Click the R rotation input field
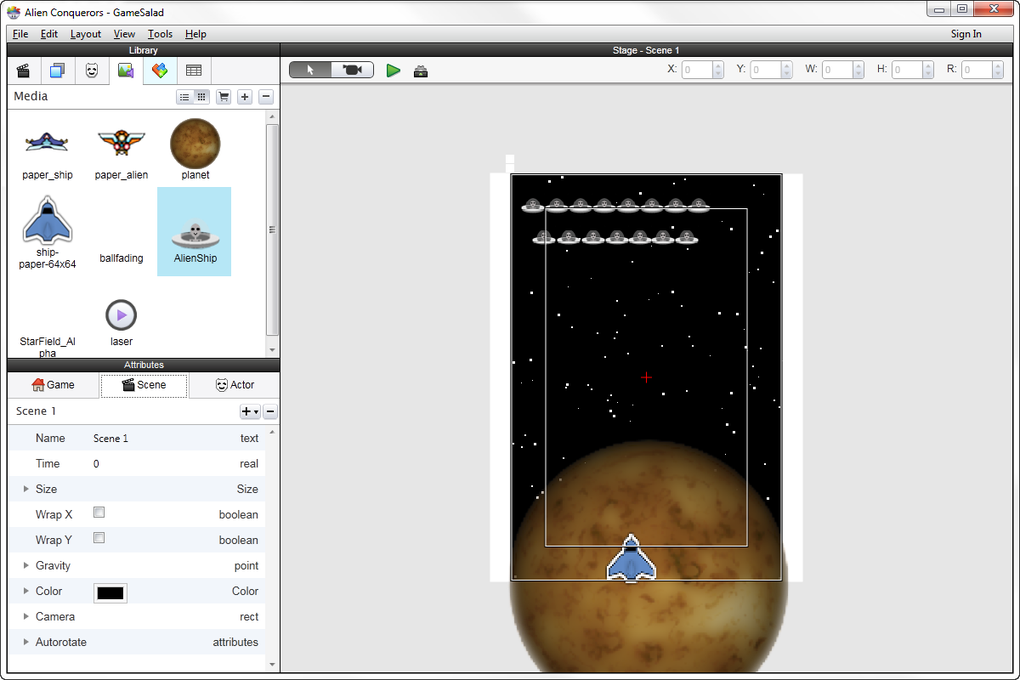The image size is (1020, 680). pyautogui.click(x=977, y=70)
